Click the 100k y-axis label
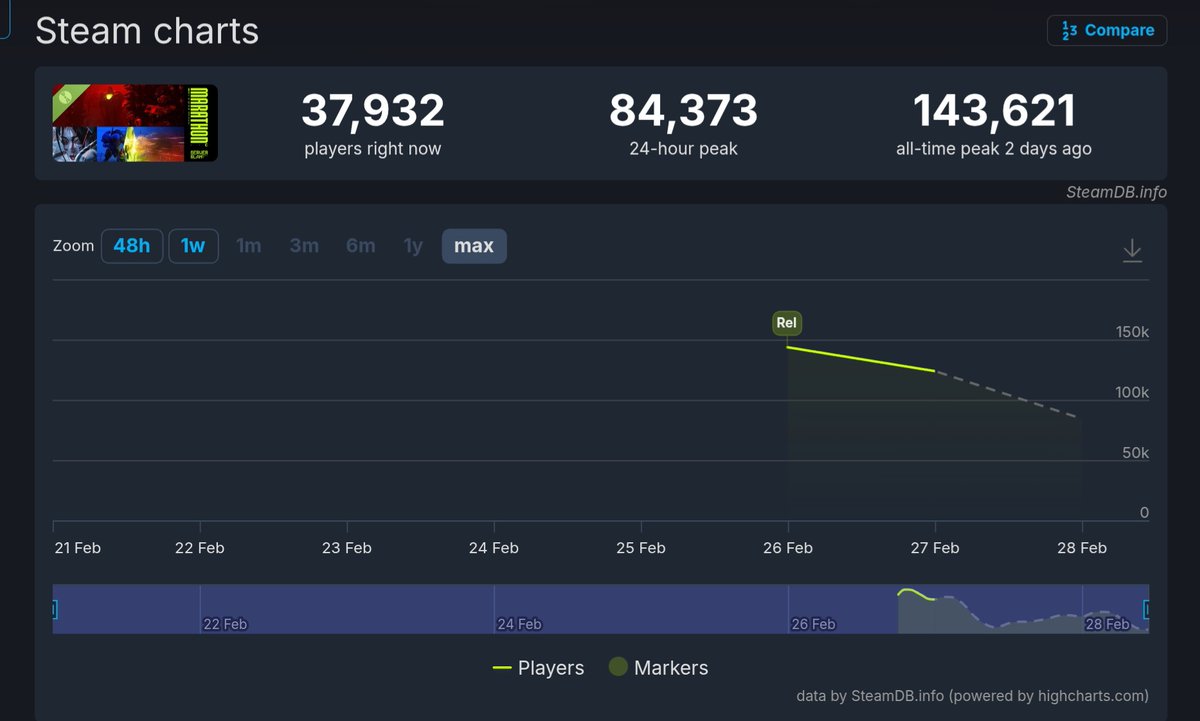Screen dimensions: 1200x721 (1132, 393)
